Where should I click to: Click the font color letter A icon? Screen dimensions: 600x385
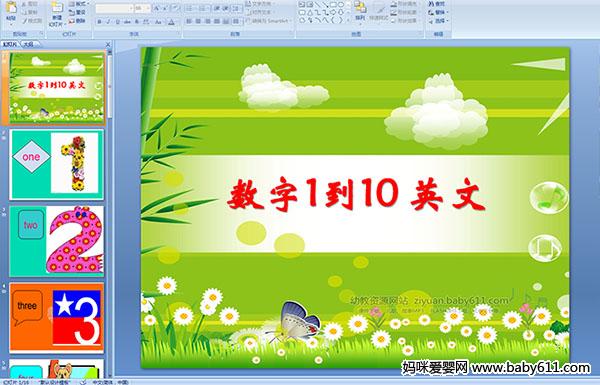pos(171,22)
